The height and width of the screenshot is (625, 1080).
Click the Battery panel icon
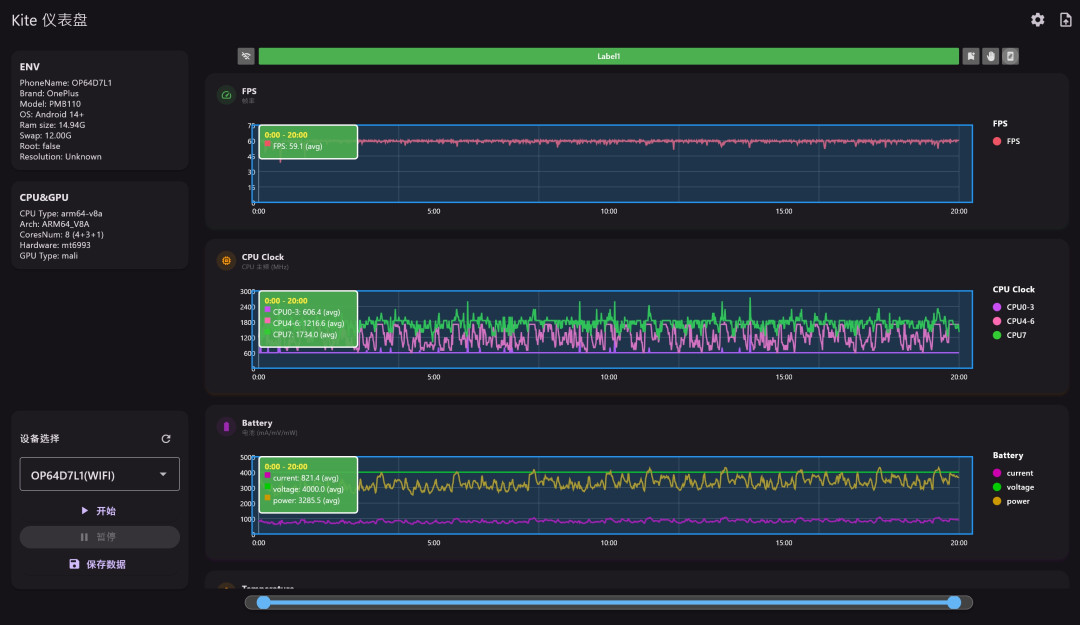coord(226,427)
